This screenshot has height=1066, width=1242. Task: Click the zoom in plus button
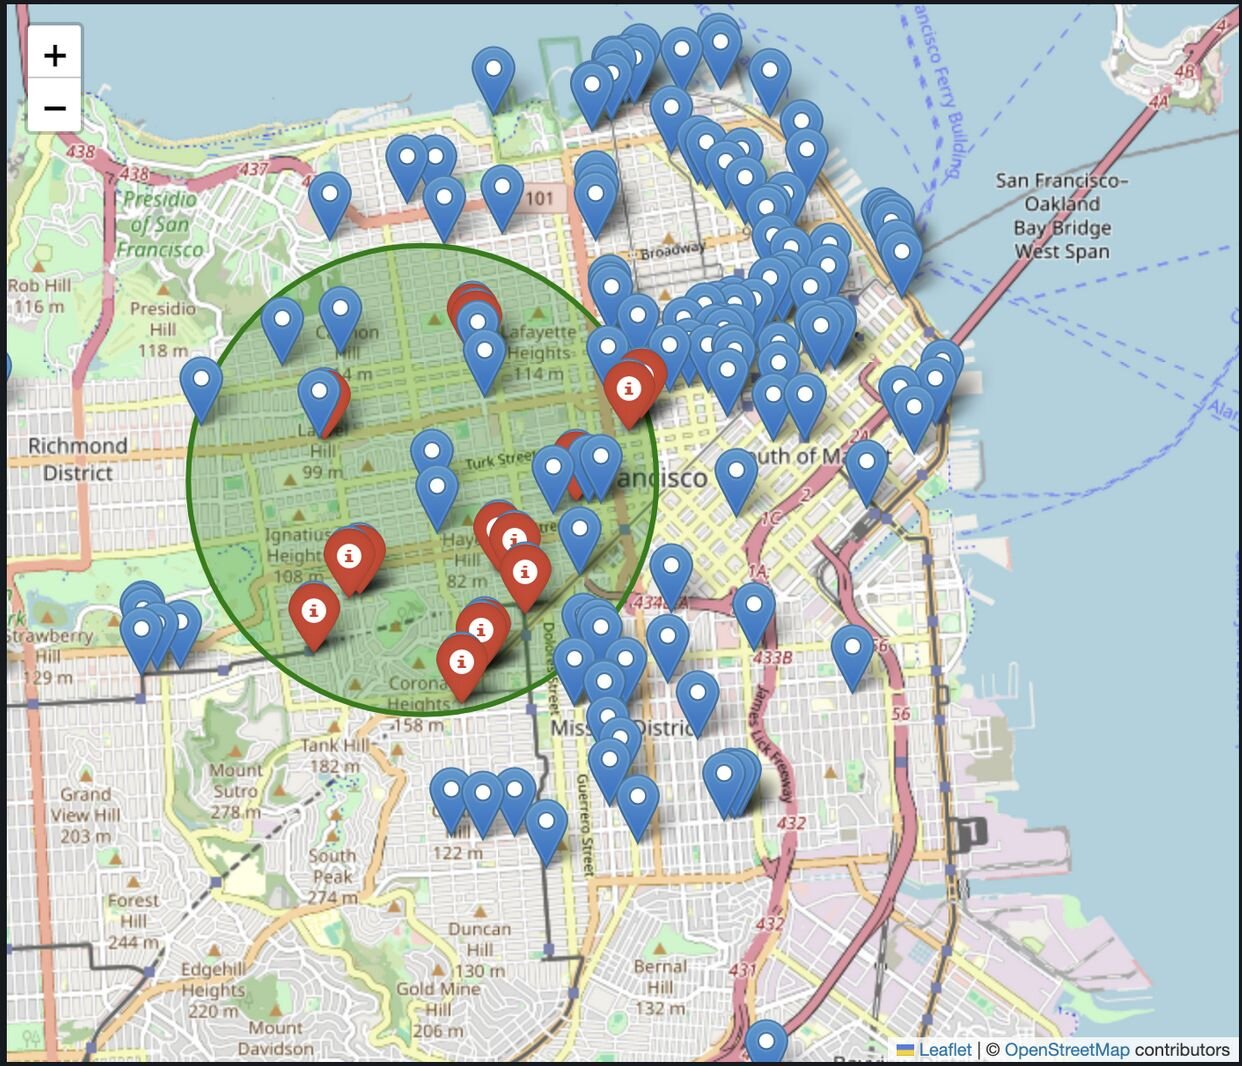pyautogui.click(x=54, y=54)
